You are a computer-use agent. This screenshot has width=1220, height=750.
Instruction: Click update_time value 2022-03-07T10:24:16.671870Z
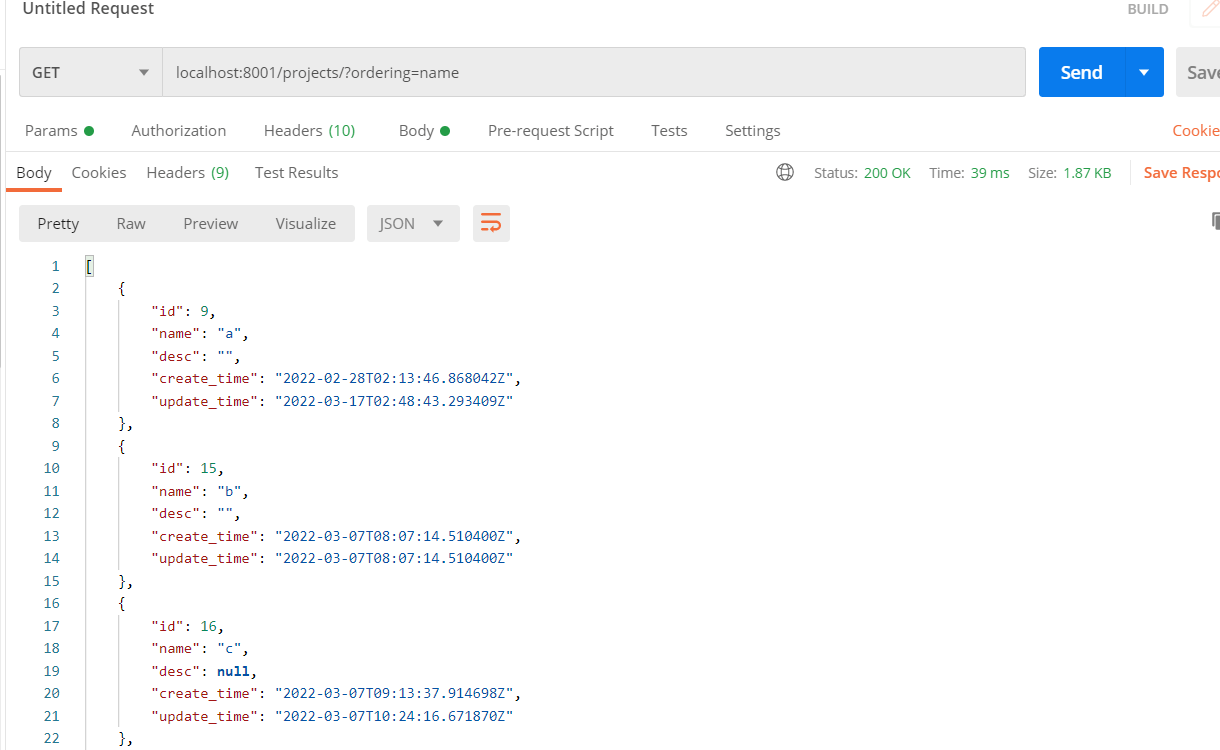[x=393, y=716]
